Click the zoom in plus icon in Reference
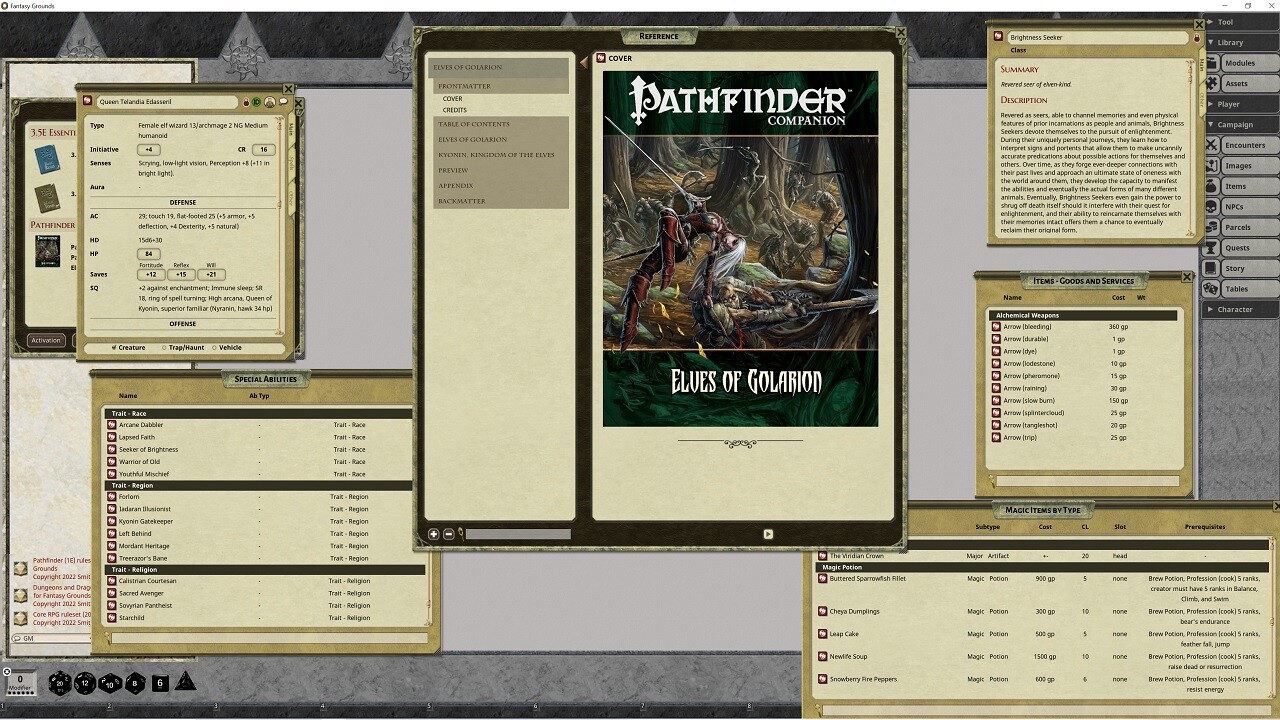1280x720 pixels. (x=434, y=534)
